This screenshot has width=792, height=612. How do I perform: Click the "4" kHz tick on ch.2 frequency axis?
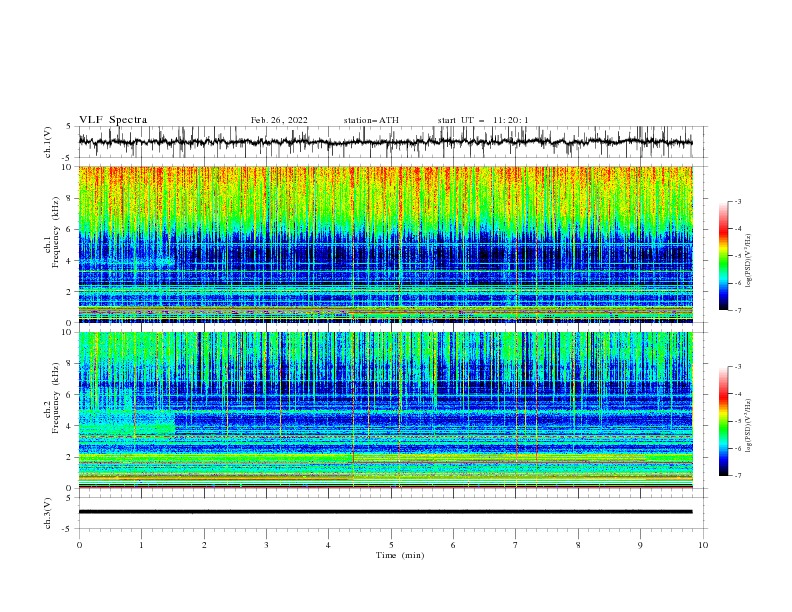click(70, 426)
